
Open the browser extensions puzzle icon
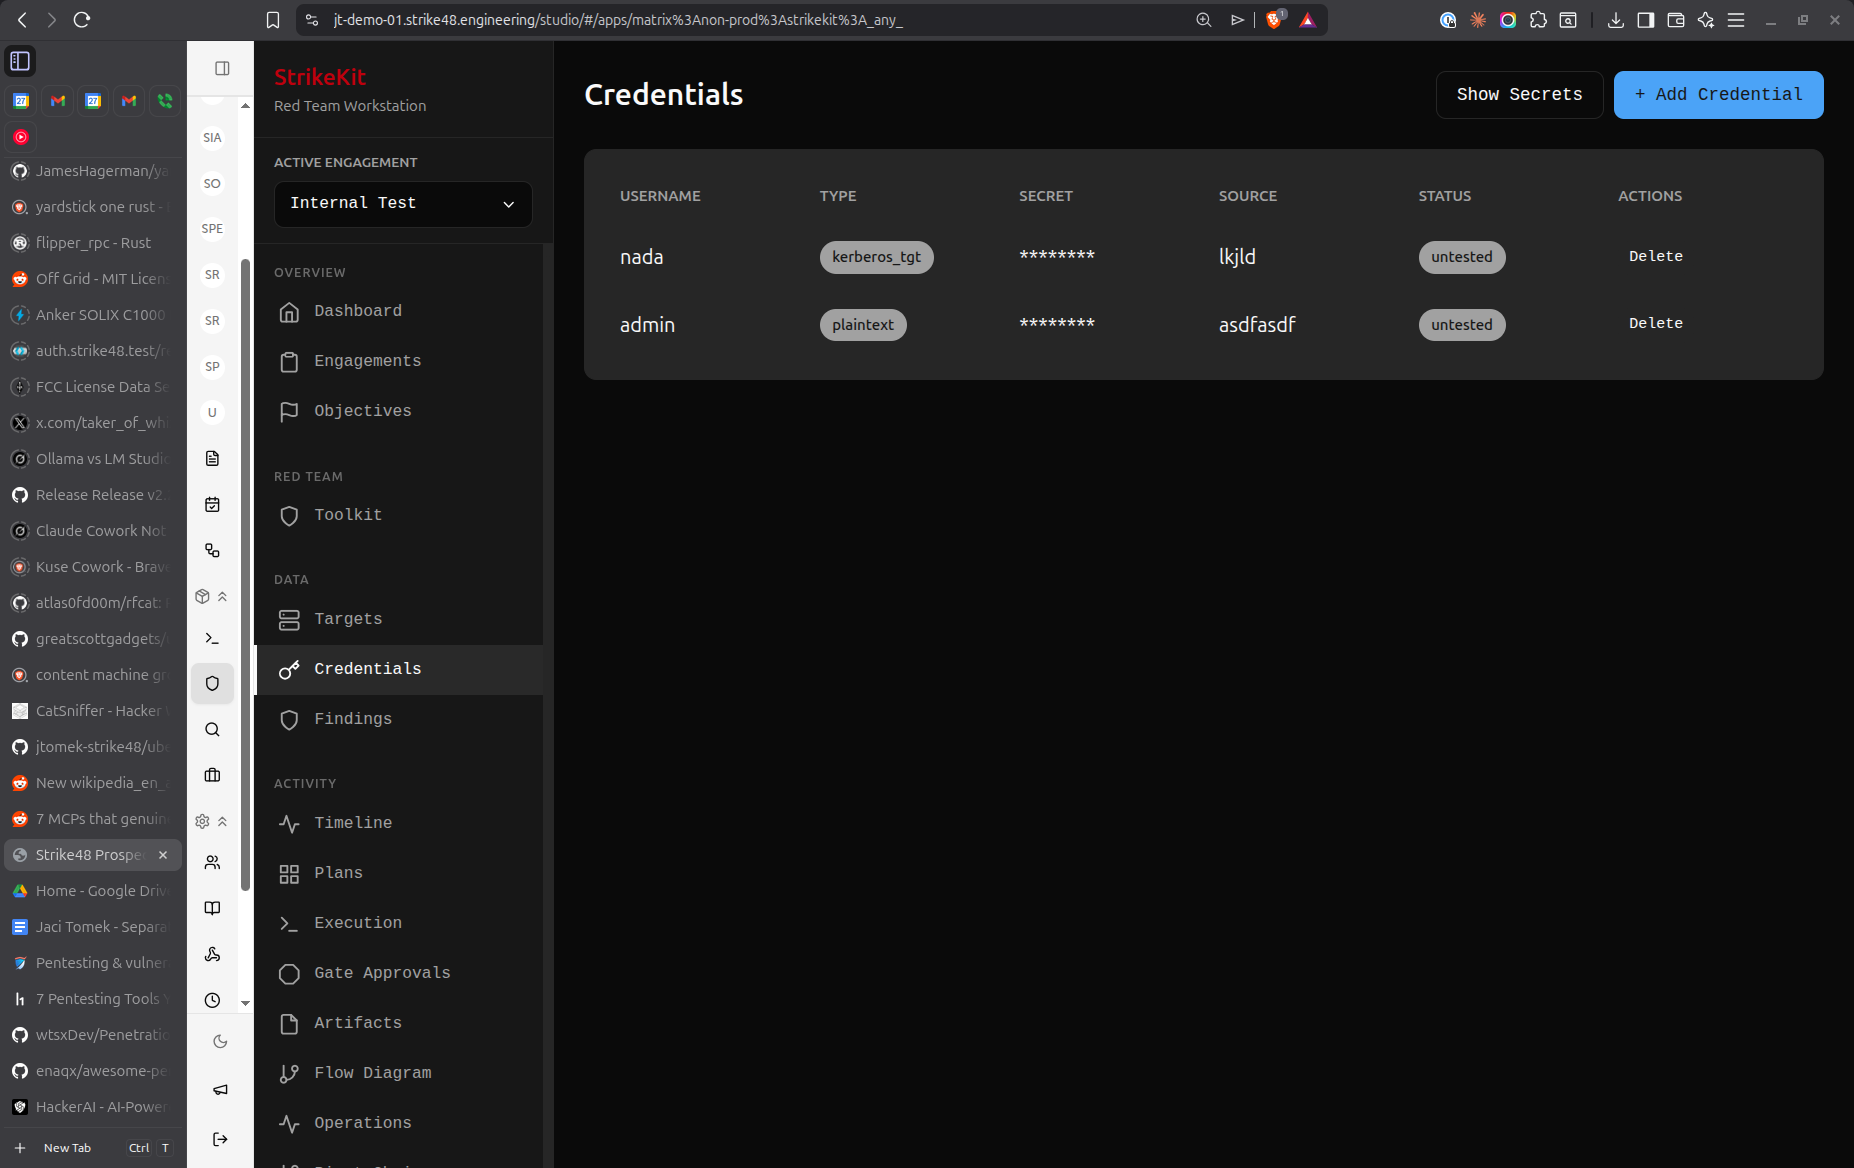coord(1538,20)
